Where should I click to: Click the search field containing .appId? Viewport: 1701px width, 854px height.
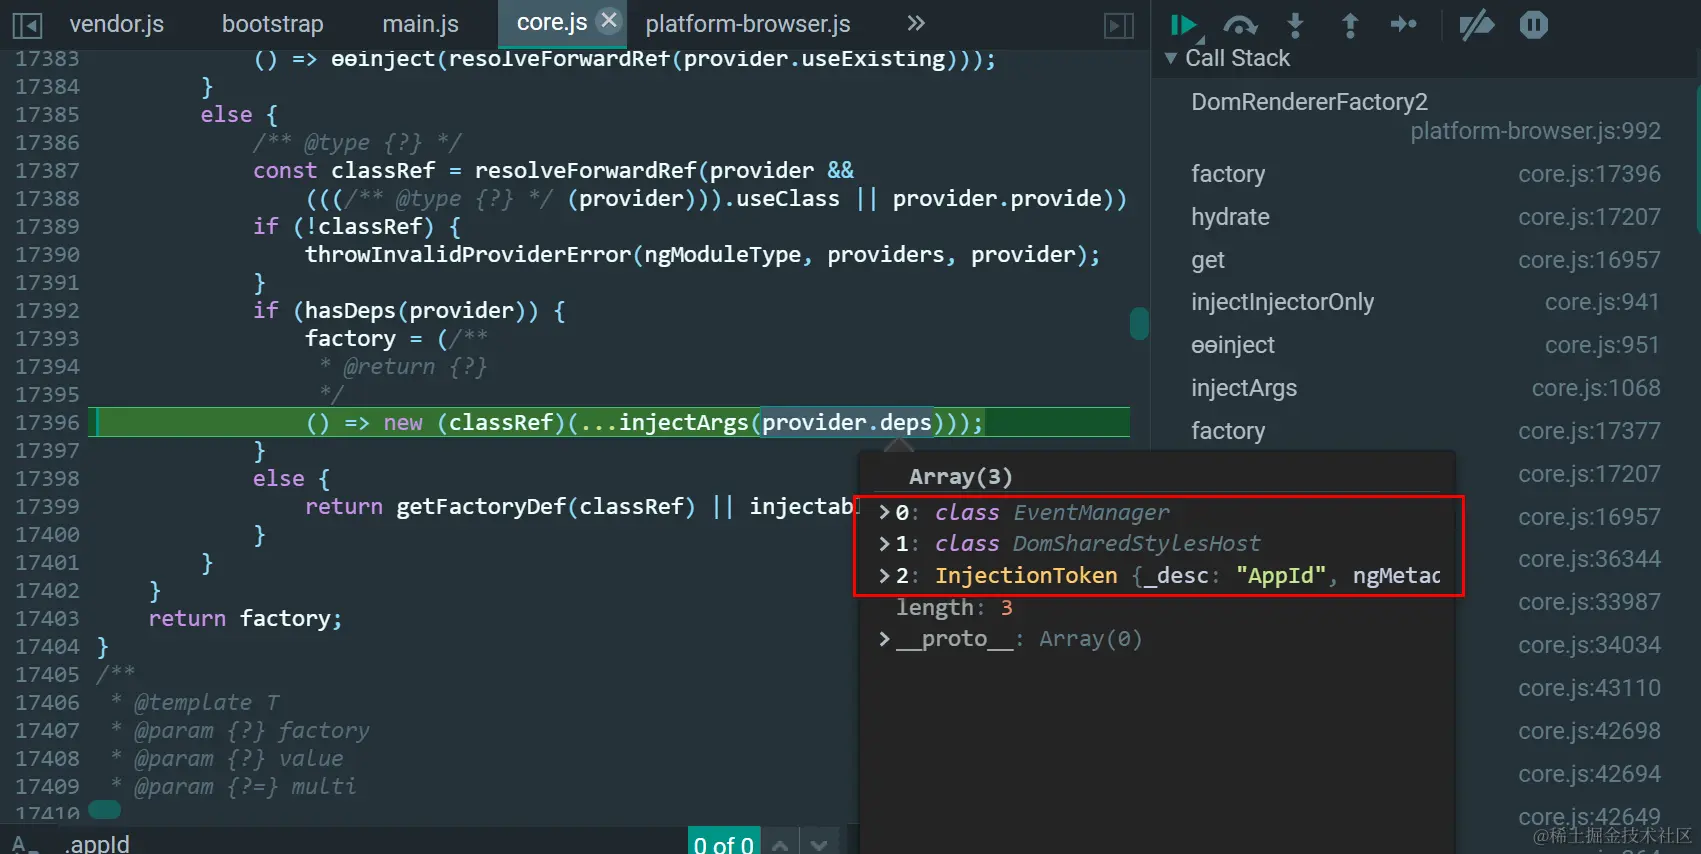(x=370, y=843)
